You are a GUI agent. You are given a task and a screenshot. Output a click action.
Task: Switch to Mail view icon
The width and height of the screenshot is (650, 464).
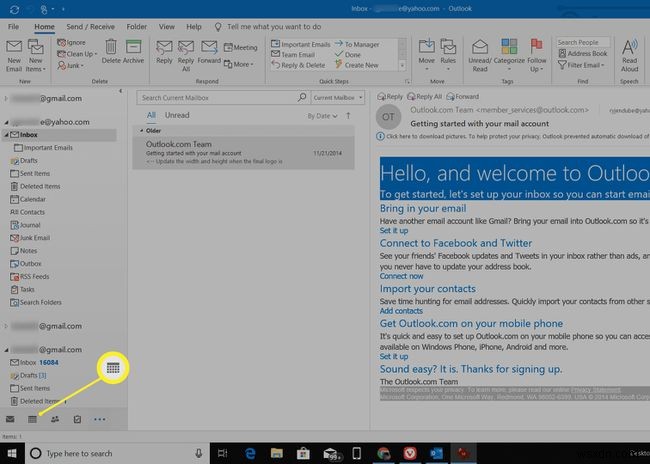tap(10, 419)
